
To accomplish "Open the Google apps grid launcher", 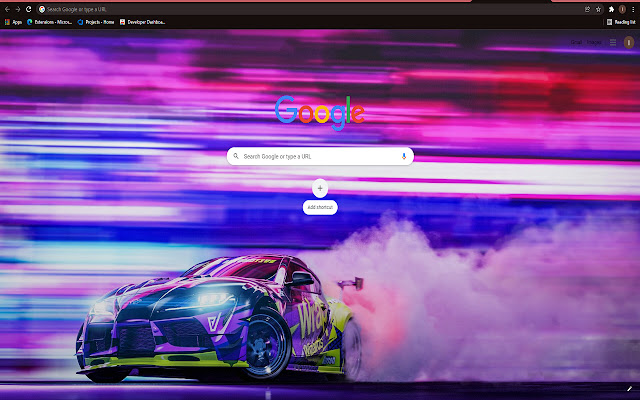I will coord(613,42).
